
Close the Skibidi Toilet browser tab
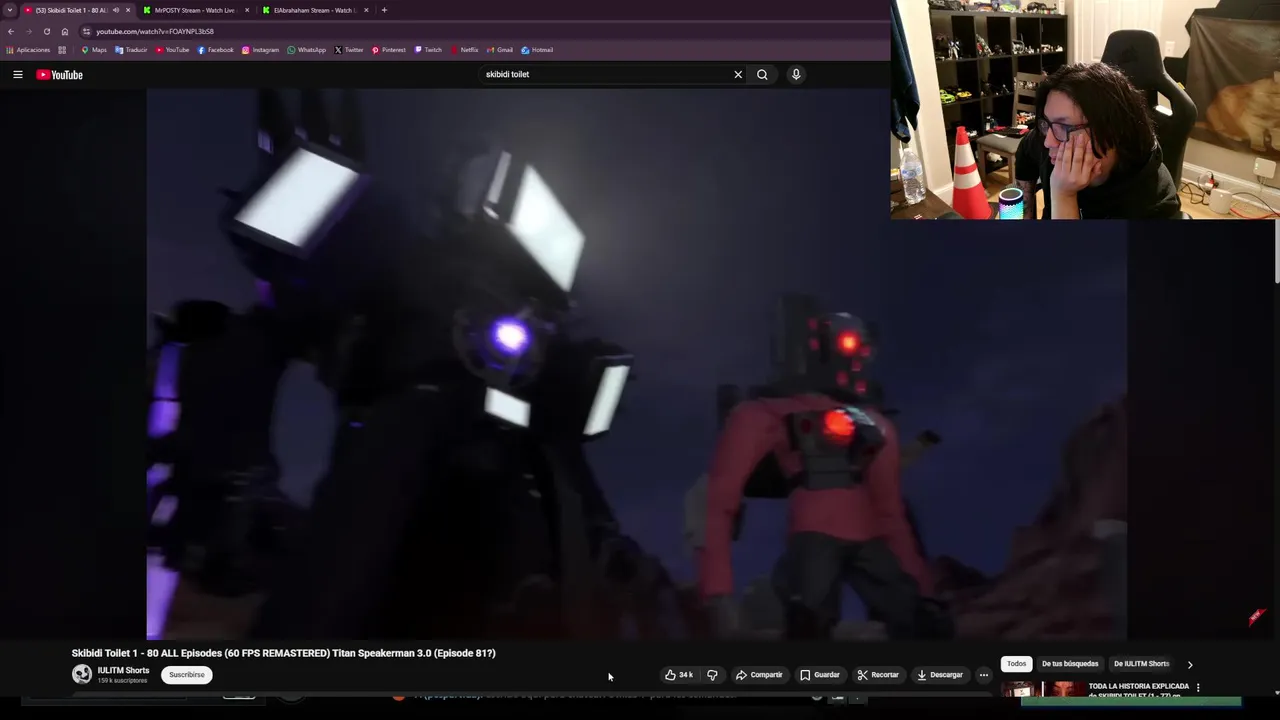pos(128,10)
